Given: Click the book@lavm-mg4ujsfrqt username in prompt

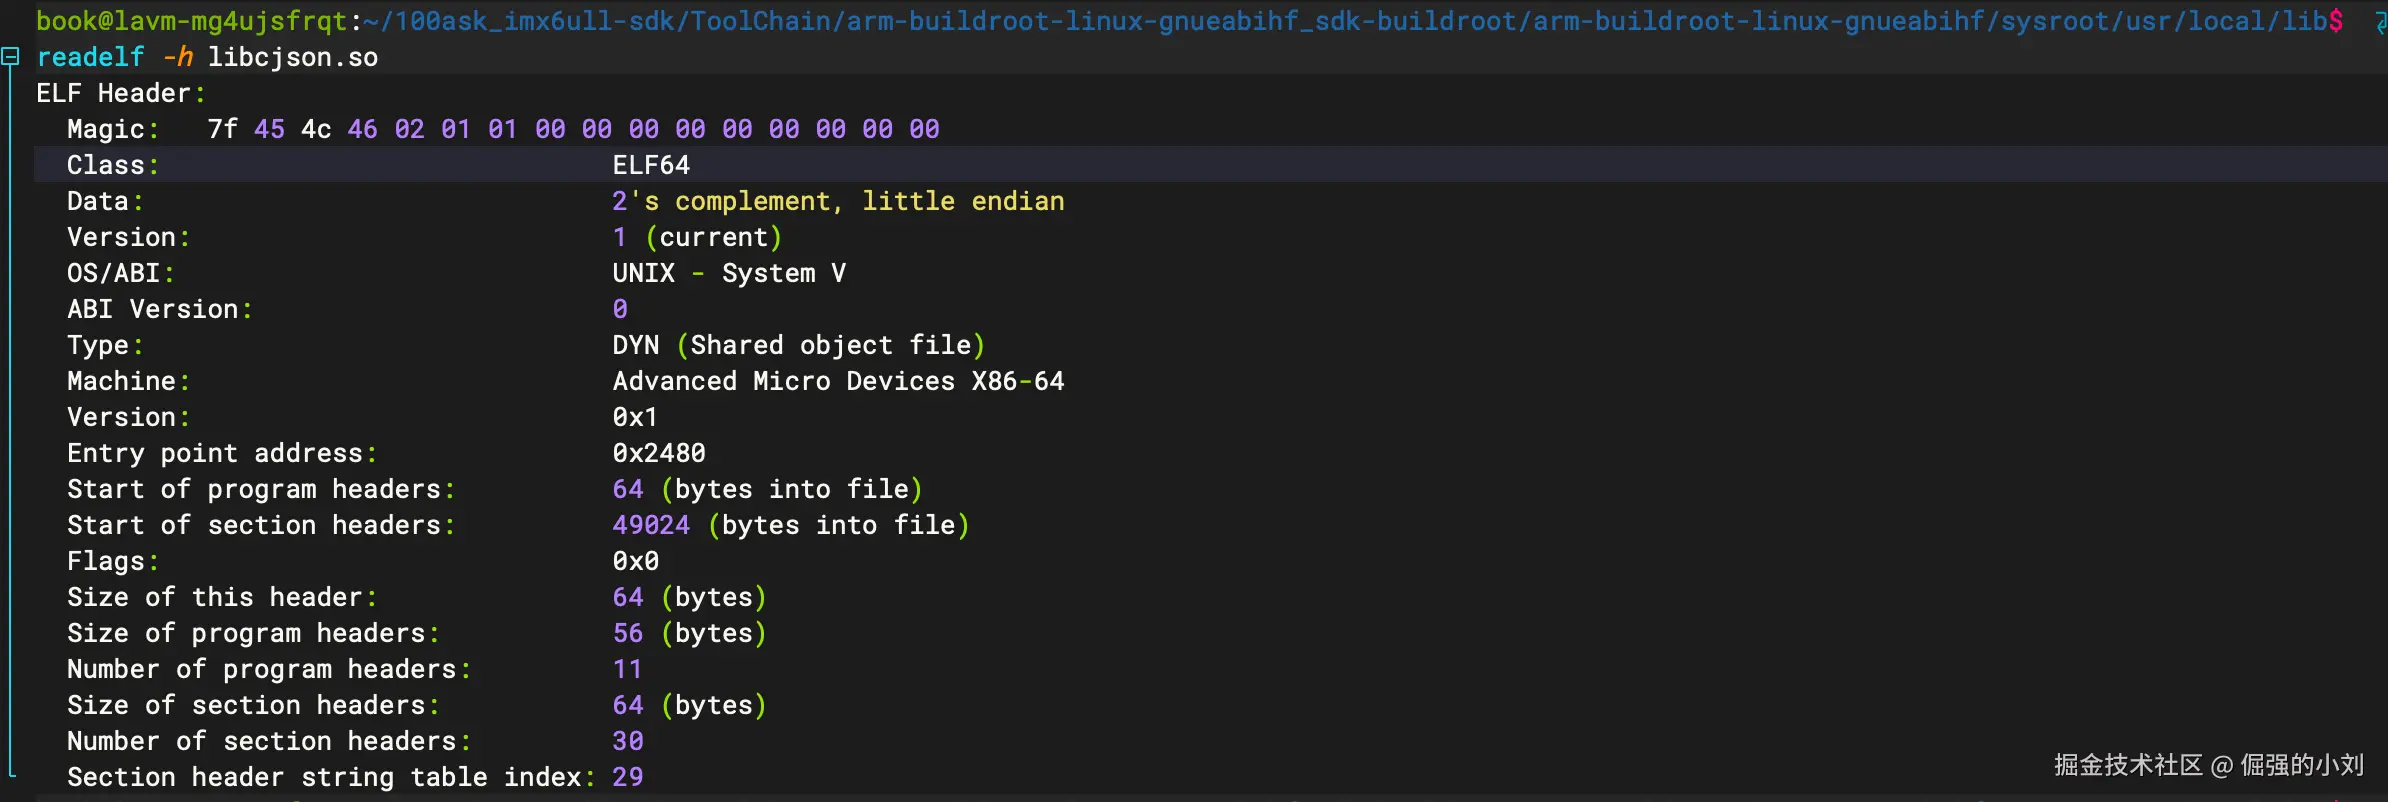Looking at the screenshot, I should tap(191, 21).
